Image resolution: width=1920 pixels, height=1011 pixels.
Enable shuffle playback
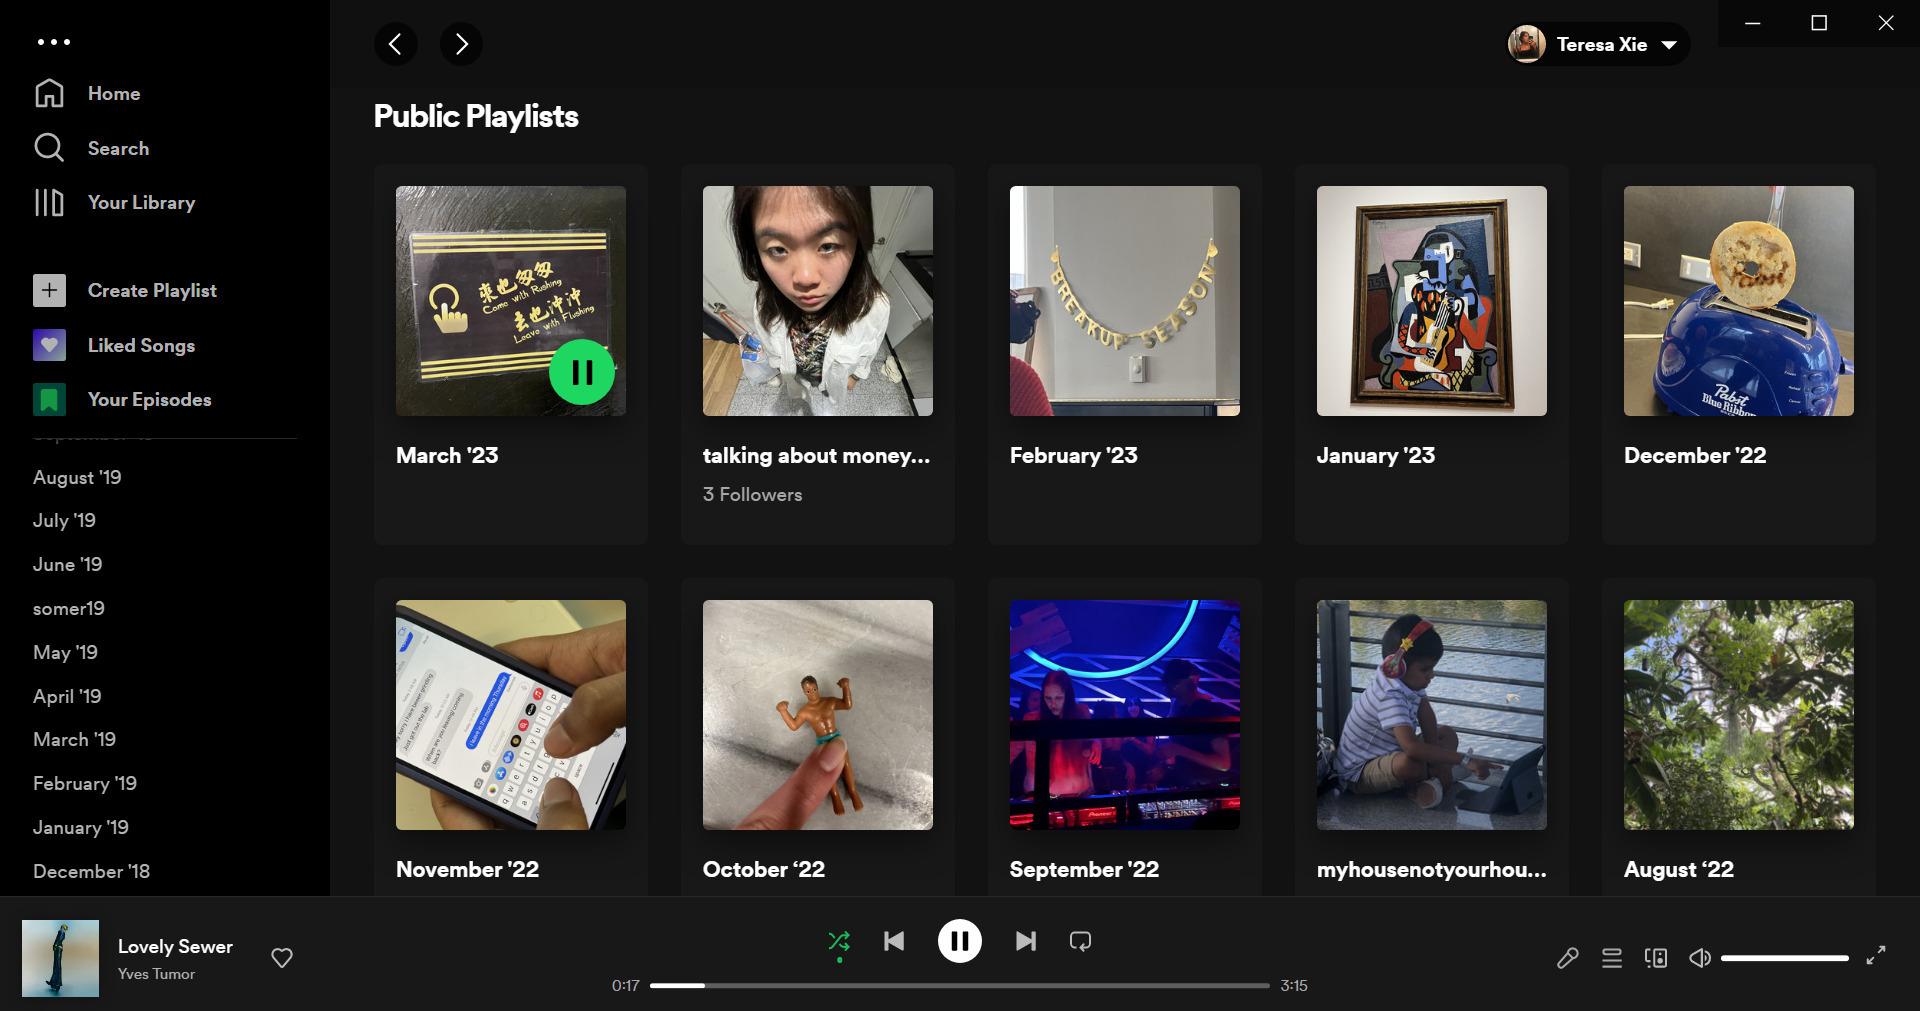(838, 941)
